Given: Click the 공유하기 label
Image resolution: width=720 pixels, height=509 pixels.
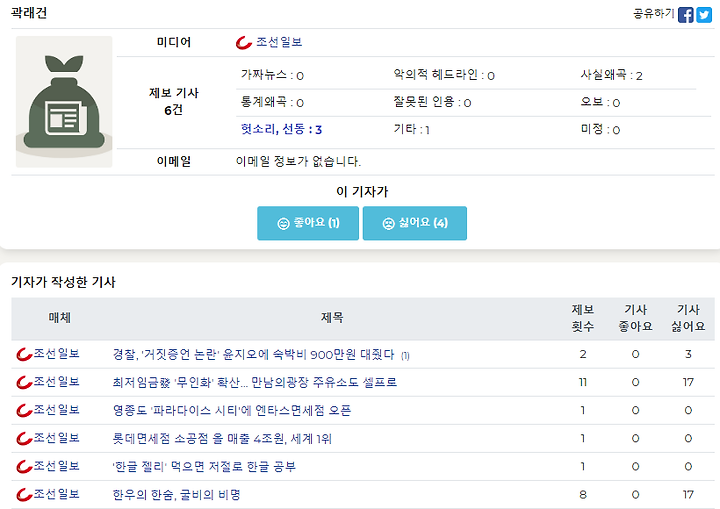Looking at the screenshot, I should point(653,14).
